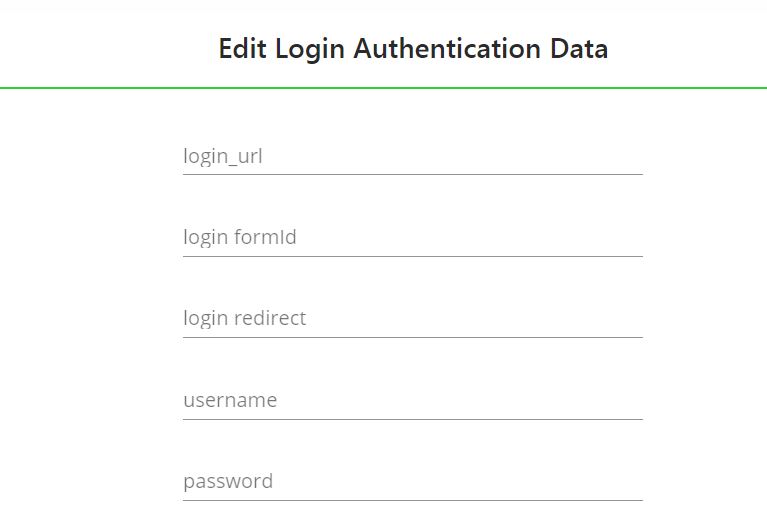This screenshot has width=767, height=521.
Task: Click the underline below login formId
Action: pos(412,256)
